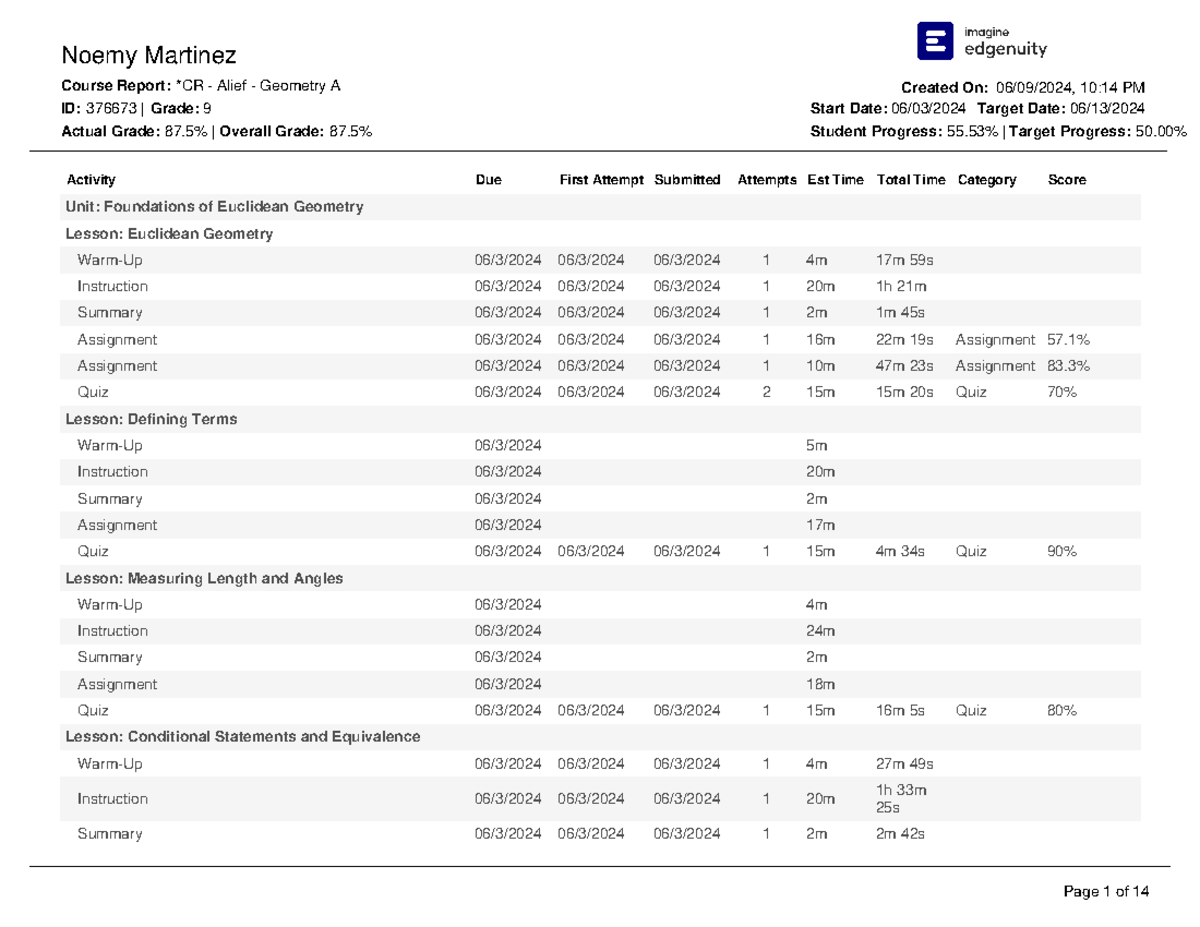
Task: Select the Due column header
Action: [x=489, y=180]
